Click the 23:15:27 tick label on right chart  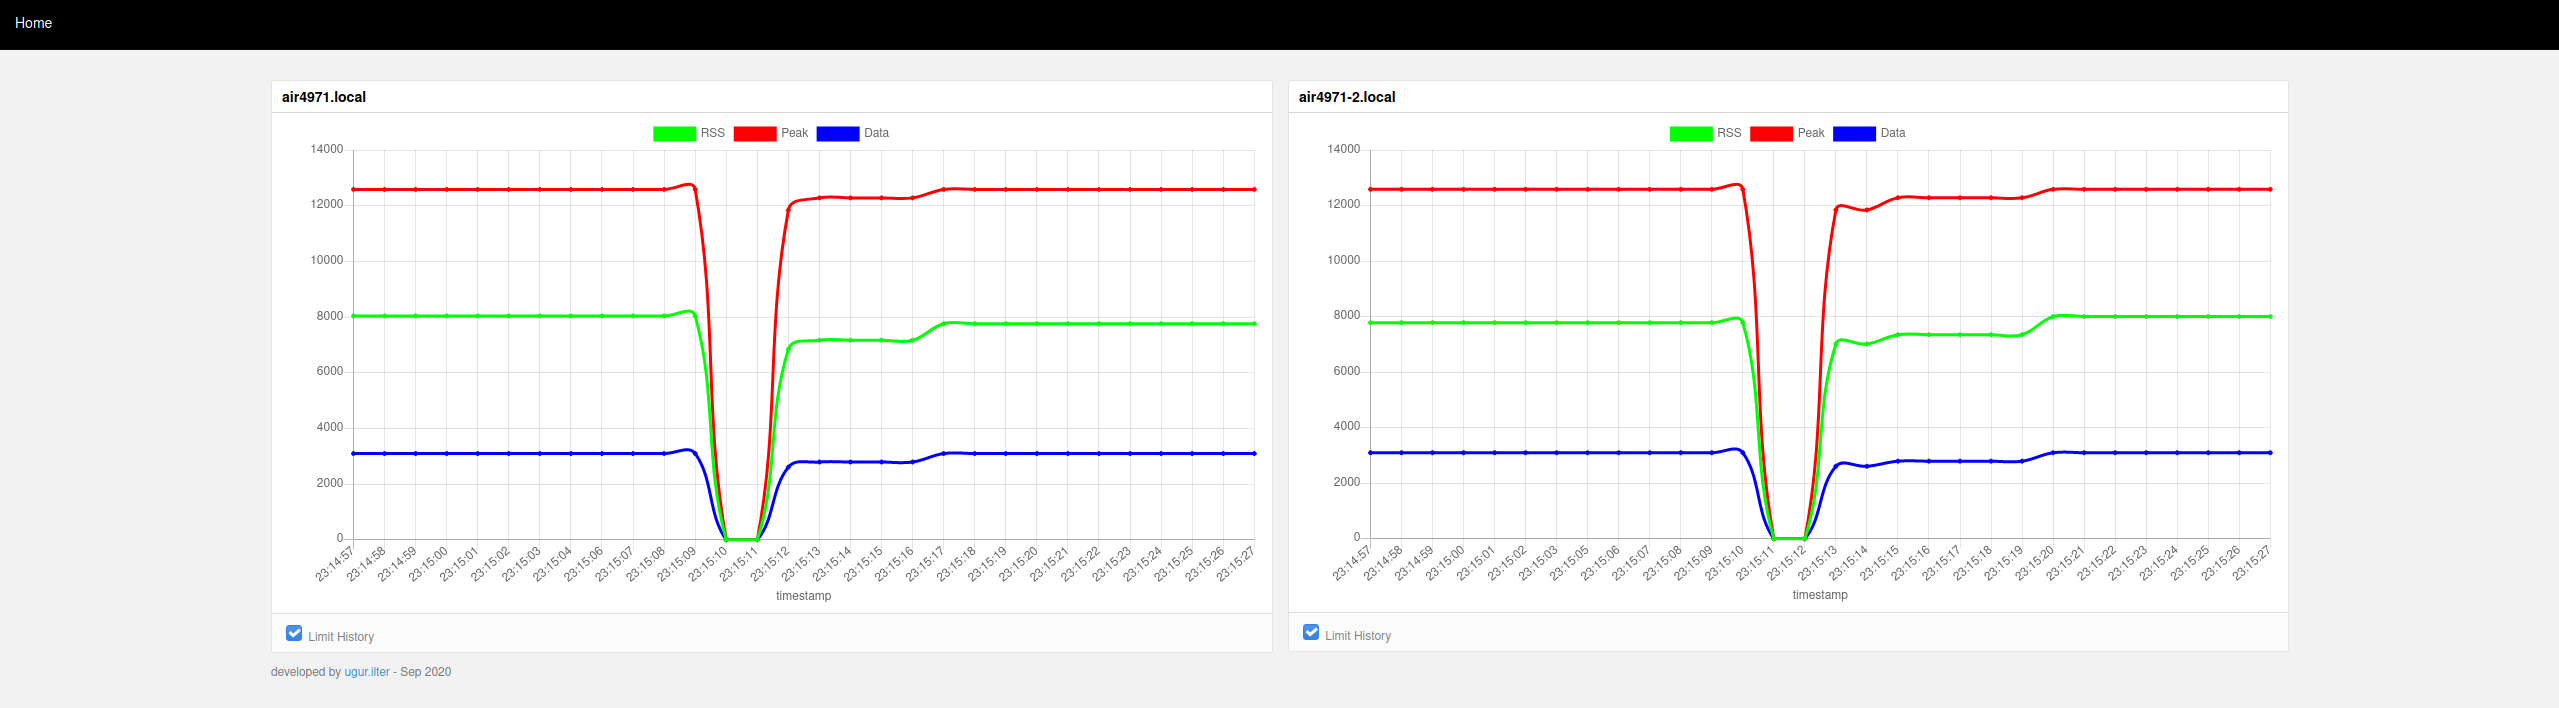2252,563
